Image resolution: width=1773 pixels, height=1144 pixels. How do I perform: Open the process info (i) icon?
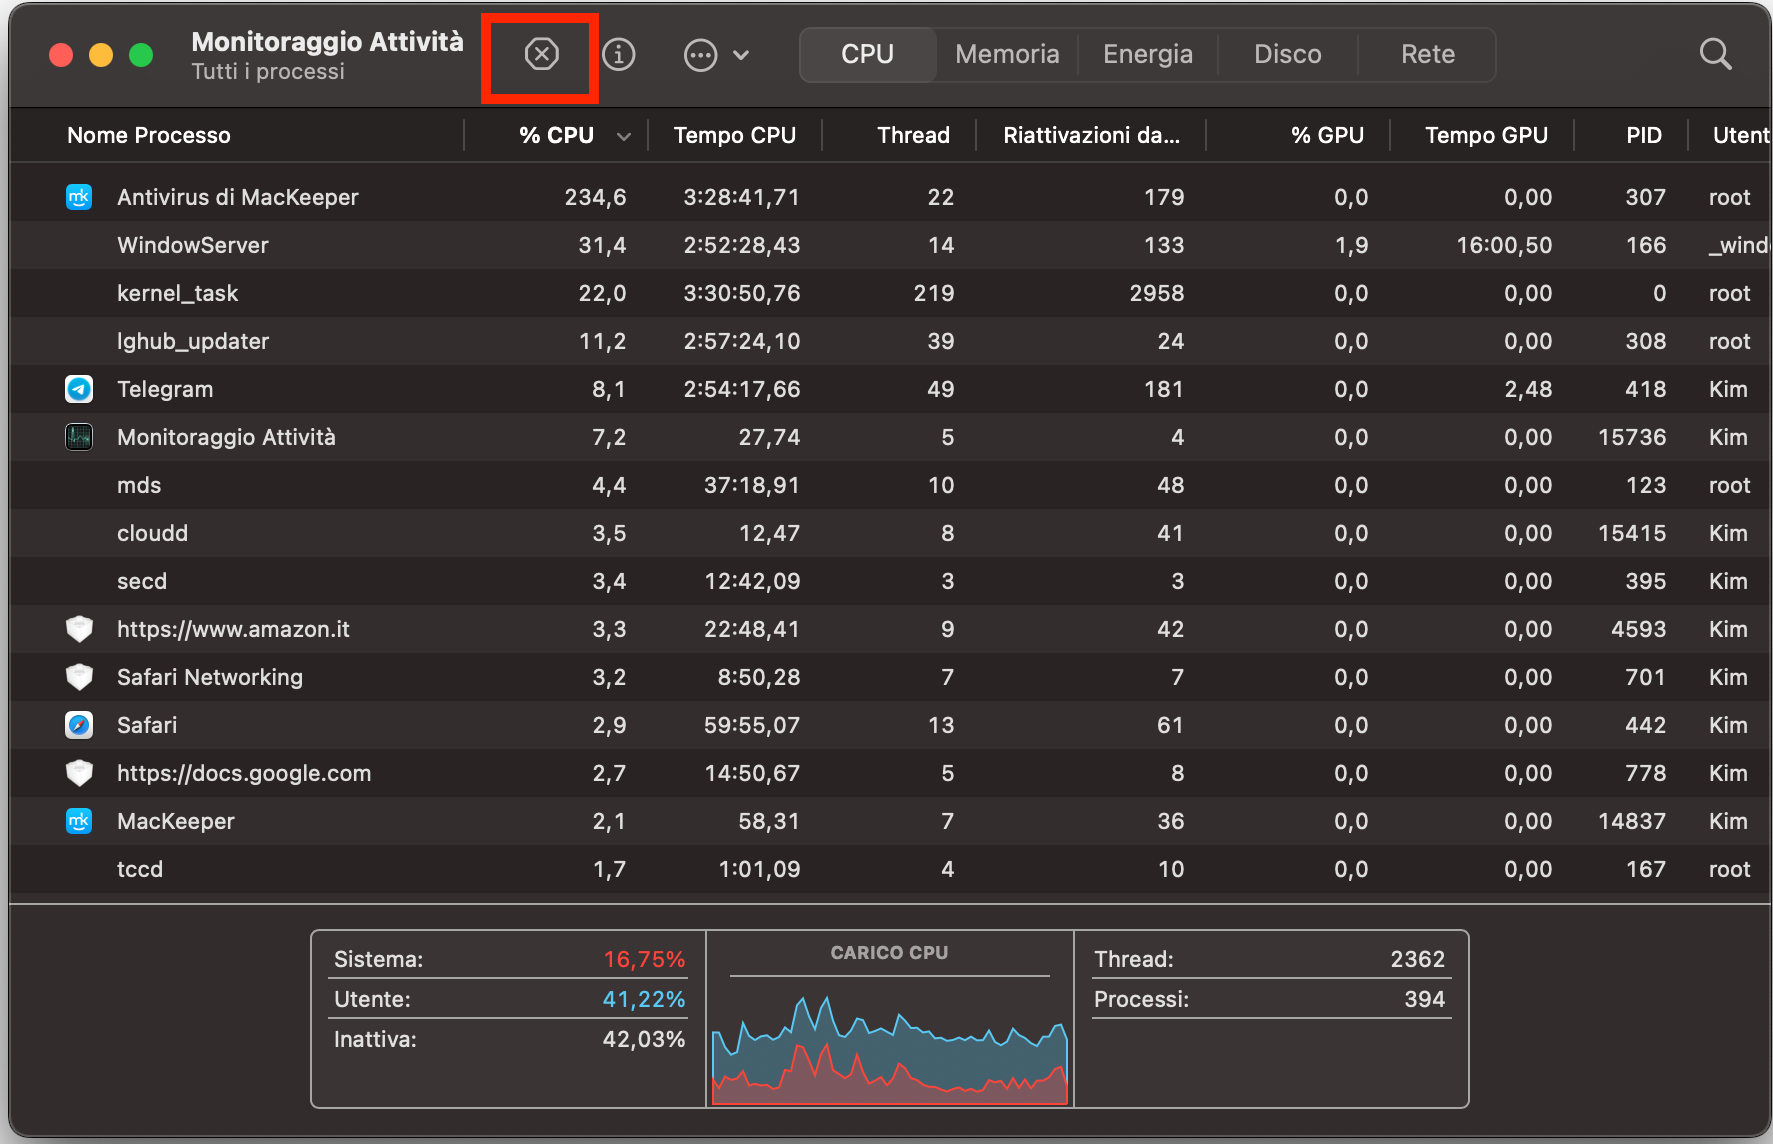click(x=619, y=54)
